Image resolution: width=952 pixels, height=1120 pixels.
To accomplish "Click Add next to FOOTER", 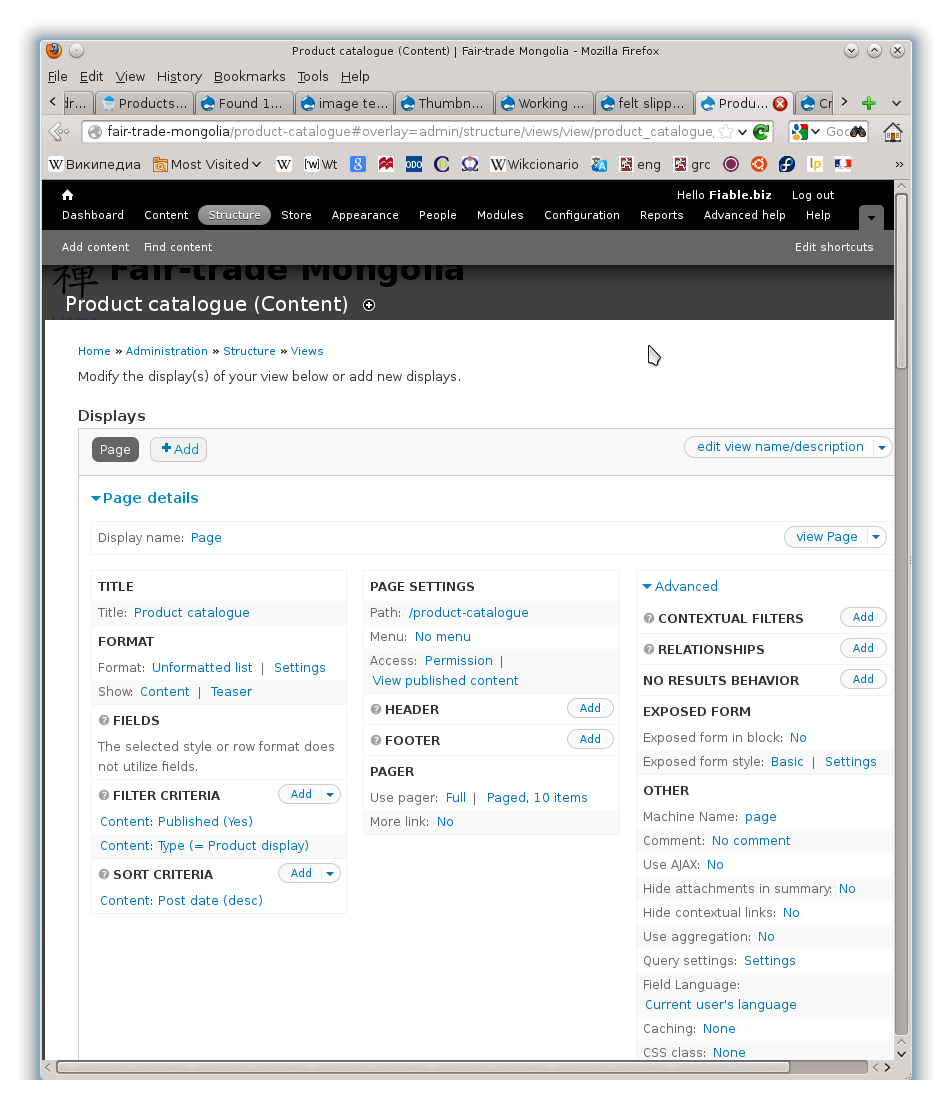I will click(x=590, y=739).
